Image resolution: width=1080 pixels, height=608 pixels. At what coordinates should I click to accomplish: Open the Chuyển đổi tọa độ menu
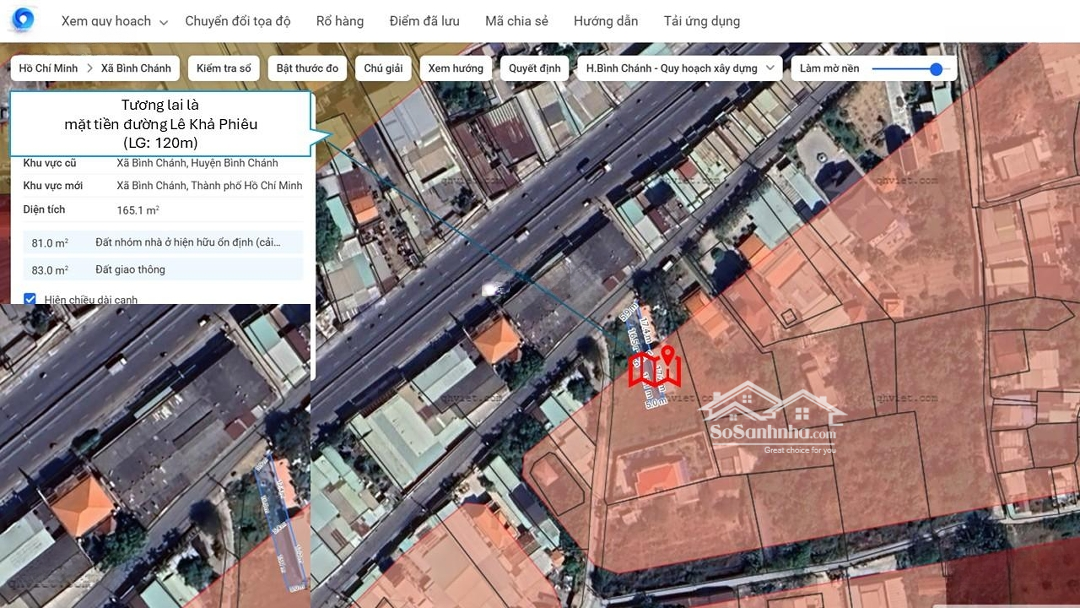tap(238, 21)
